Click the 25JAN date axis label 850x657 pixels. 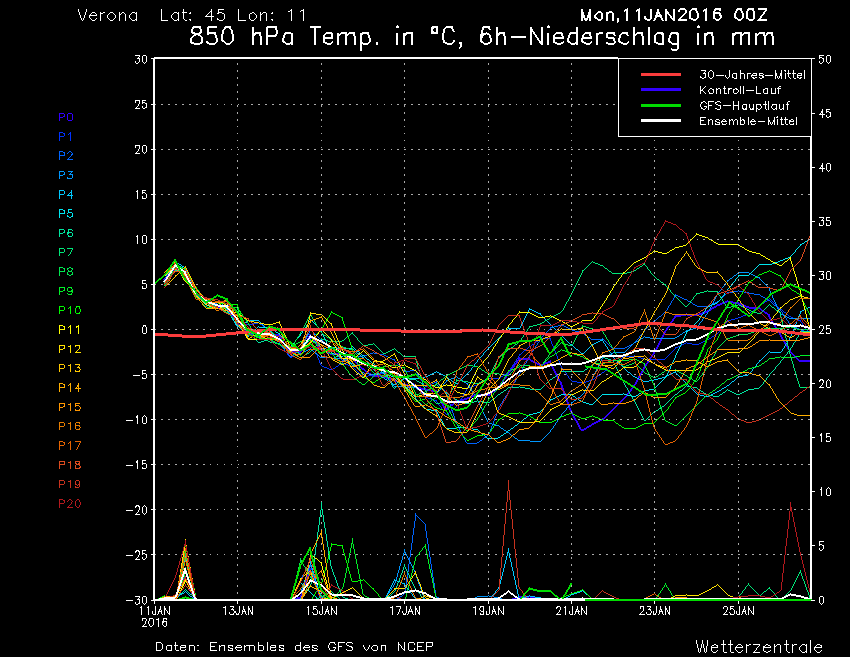(737, 609)
